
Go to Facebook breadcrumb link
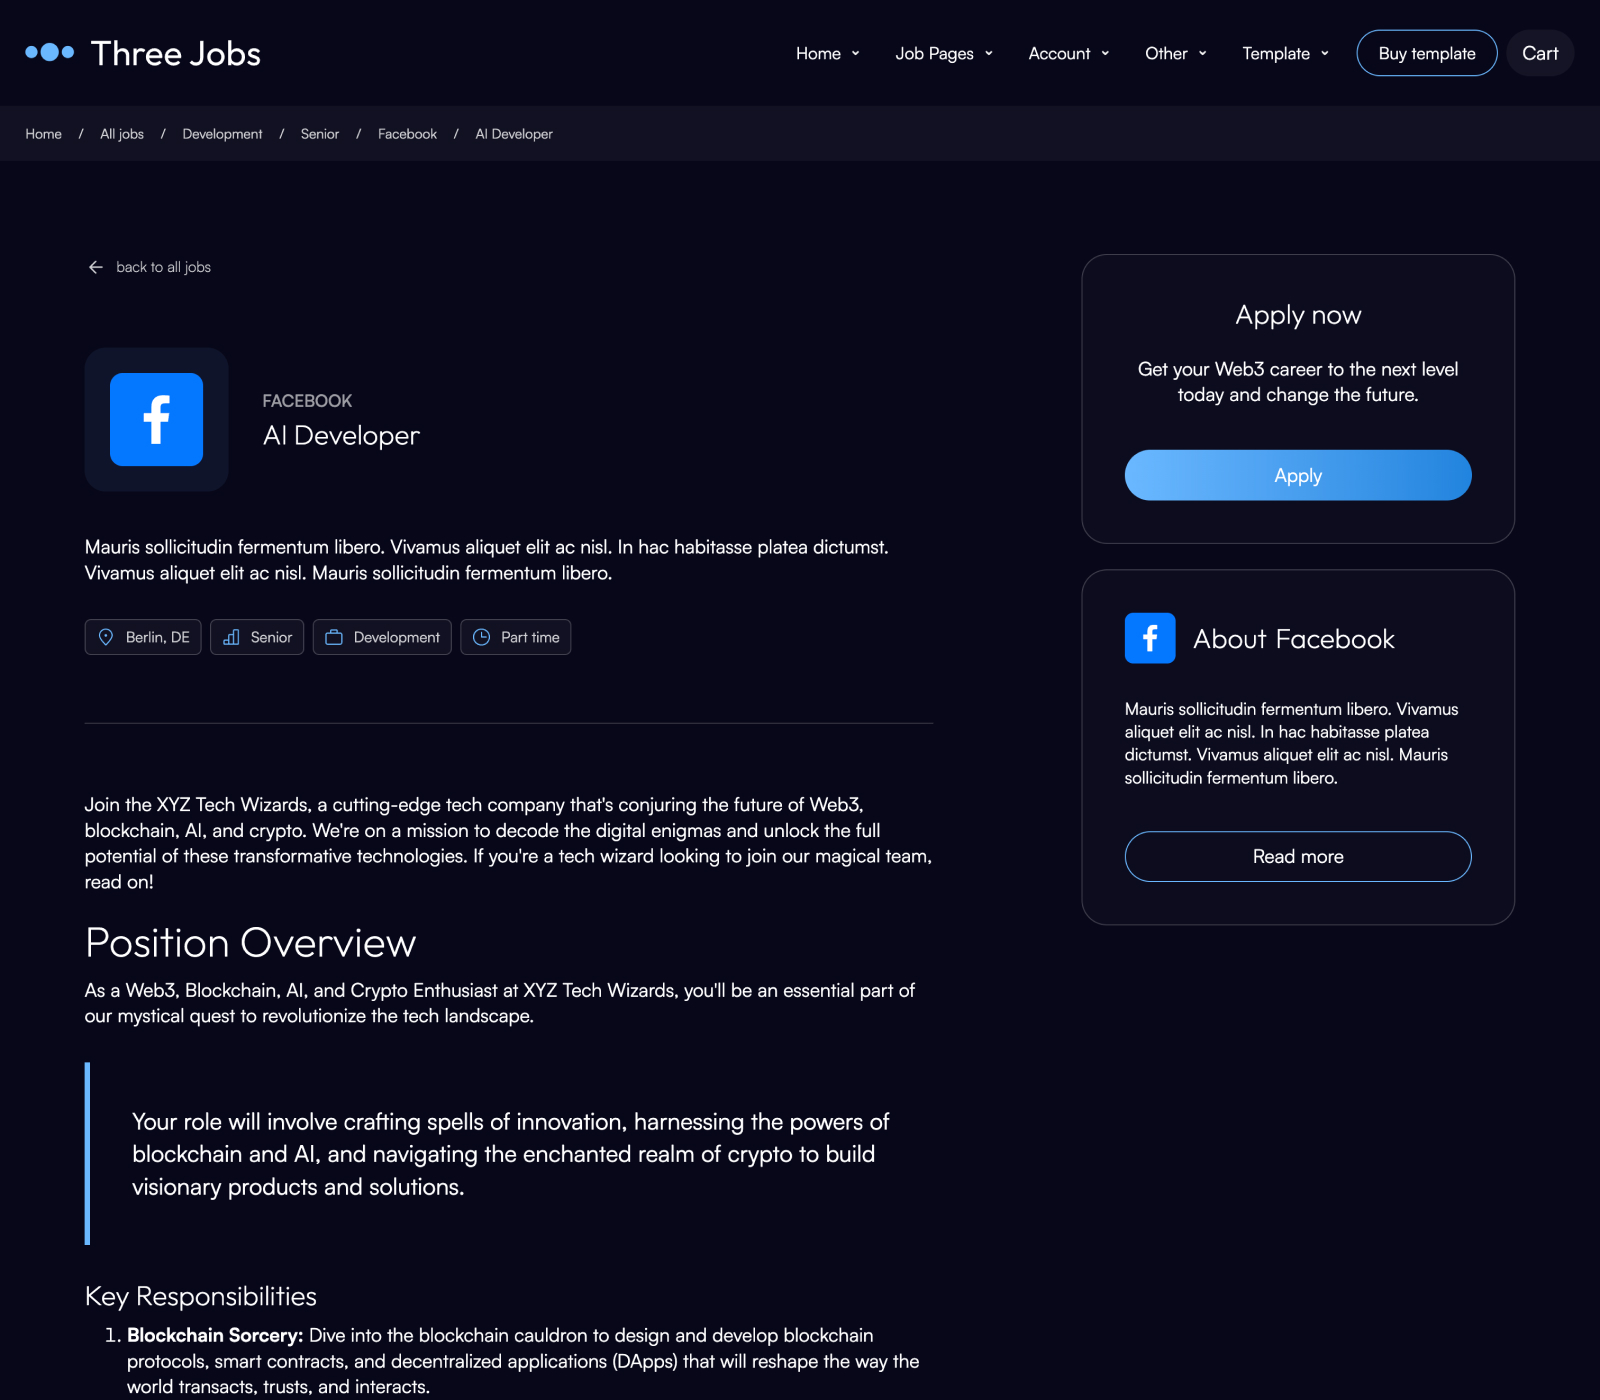point(407,134)
